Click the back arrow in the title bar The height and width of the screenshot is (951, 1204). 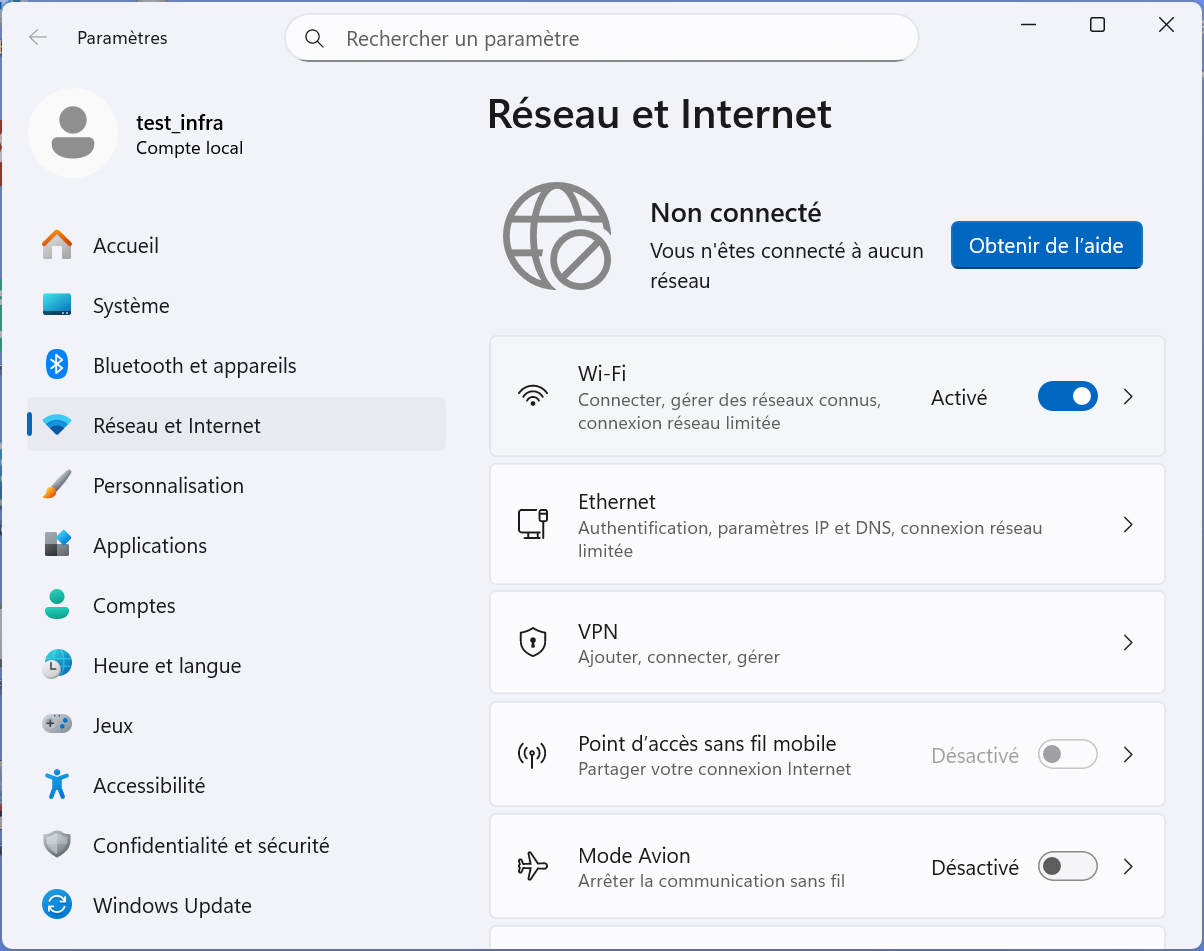(38, 38)
